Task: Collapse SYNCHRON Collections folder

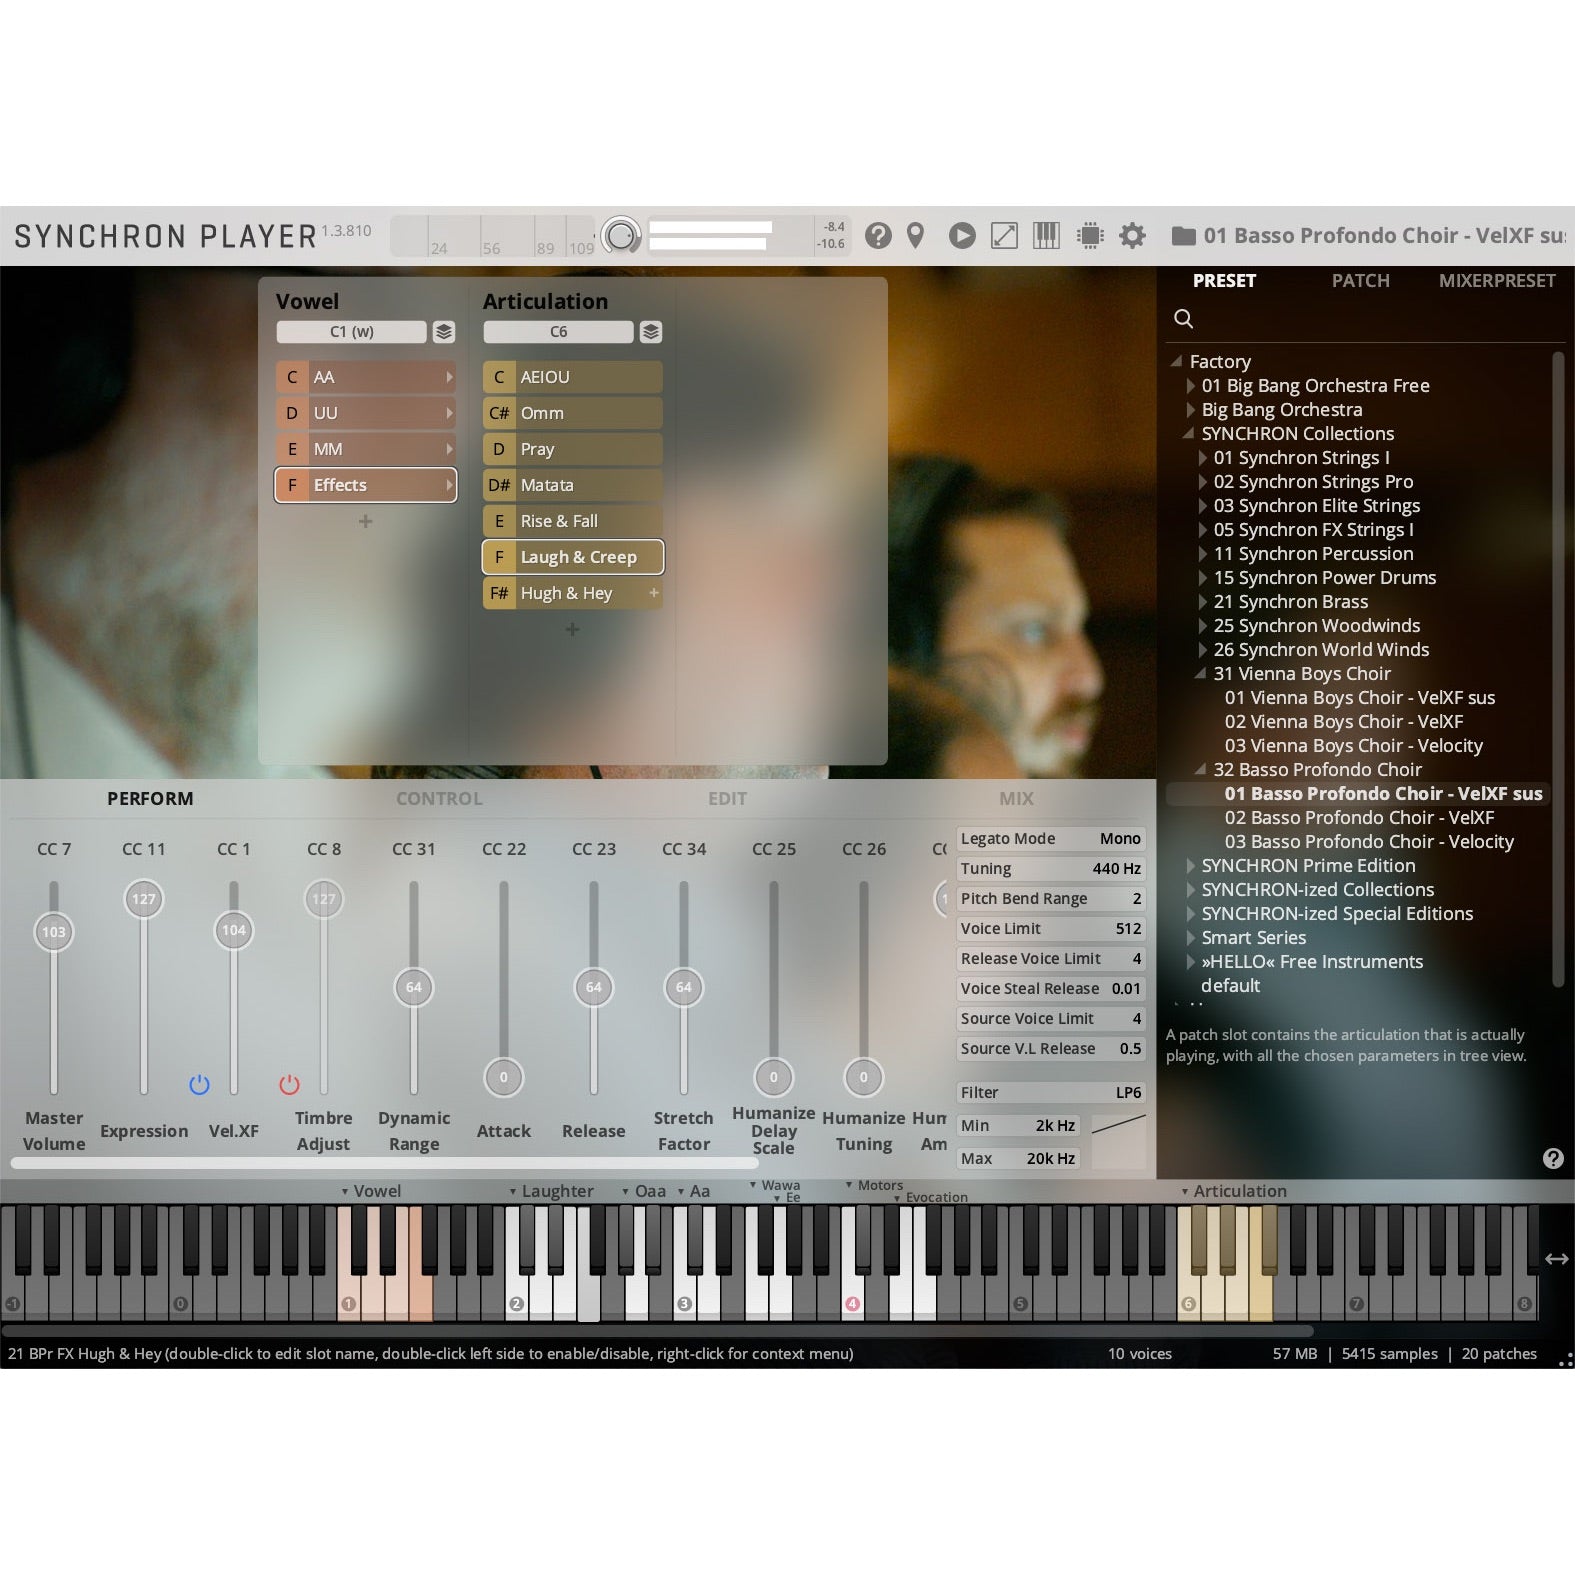Action: tap(1189, 433)
